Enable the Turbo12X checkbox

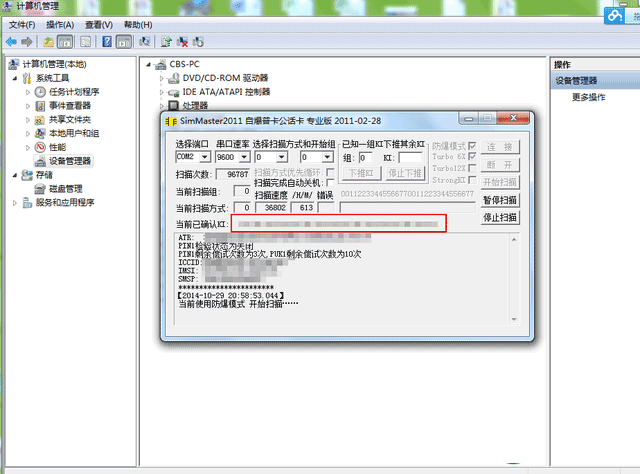[472, 168]
